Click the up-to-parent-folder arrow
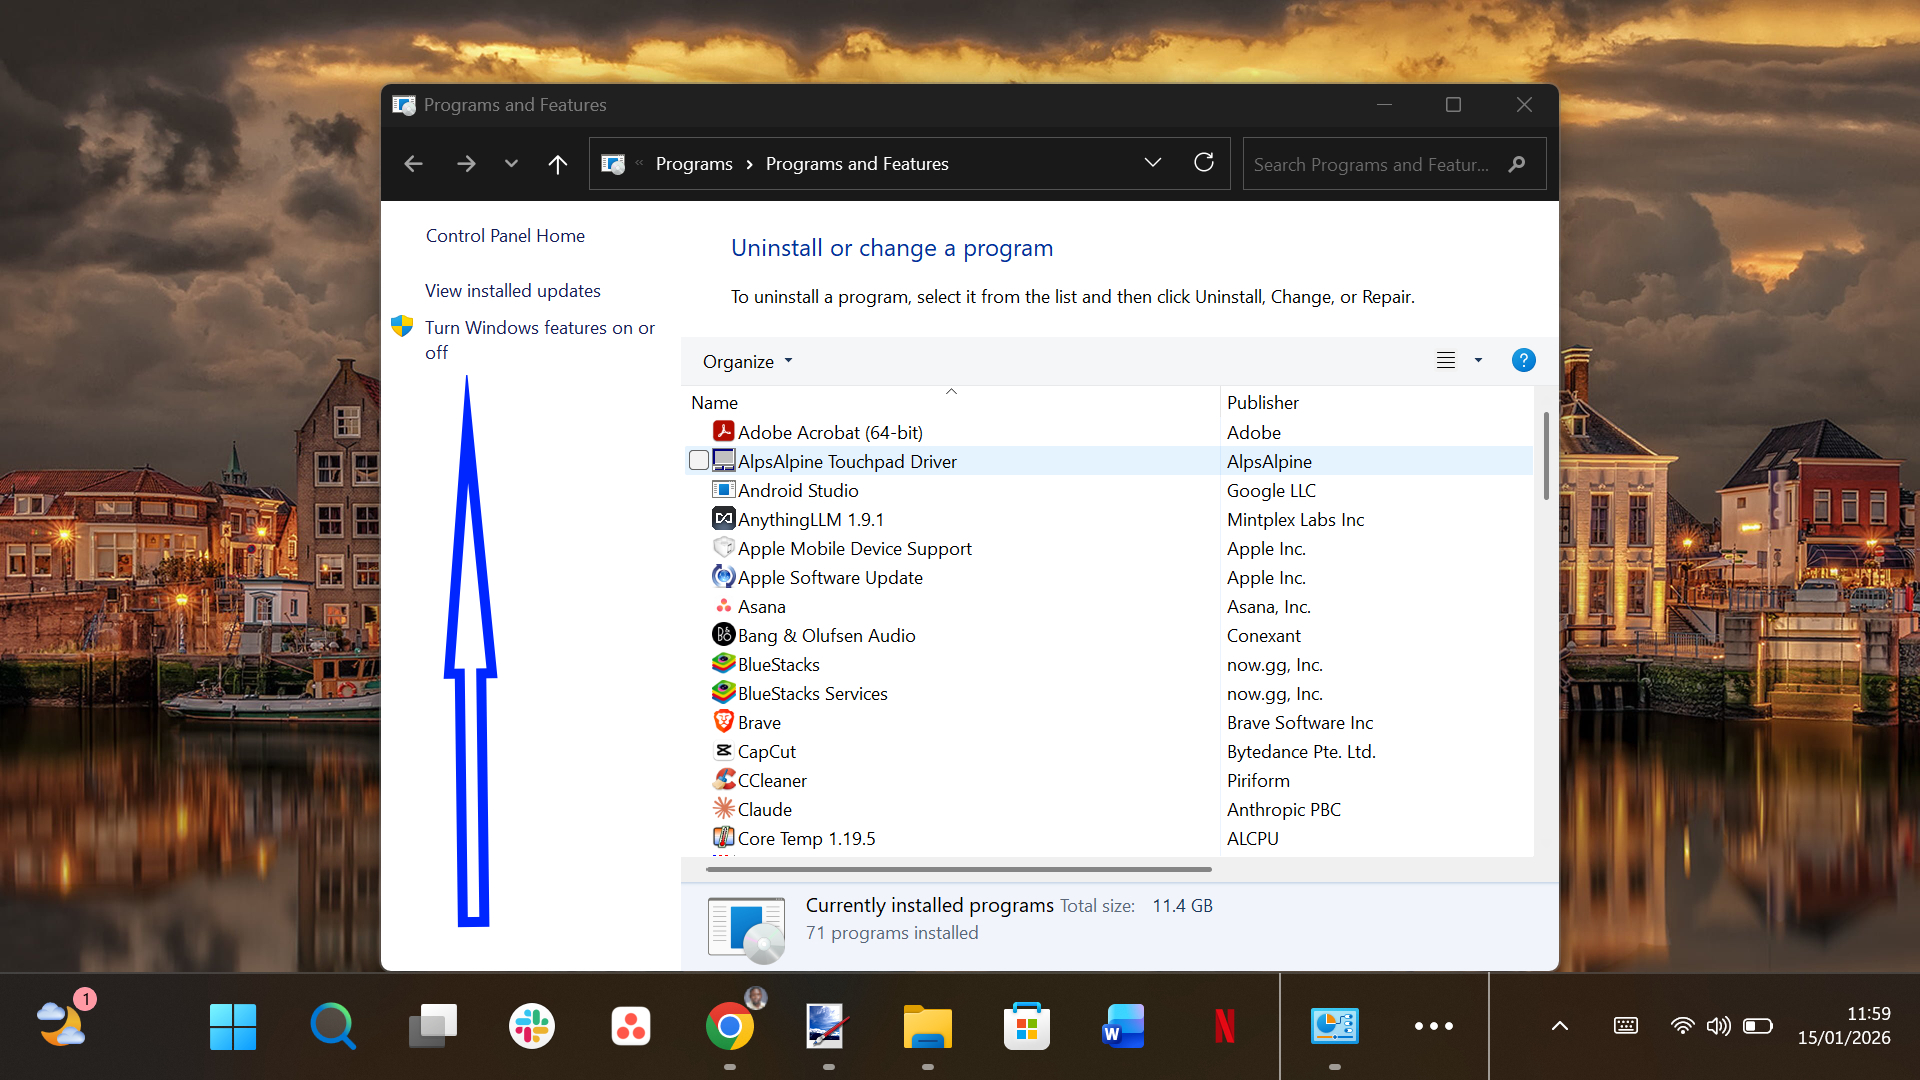This screenshot has height=1080, width=1920. click(x=557, y=163)
